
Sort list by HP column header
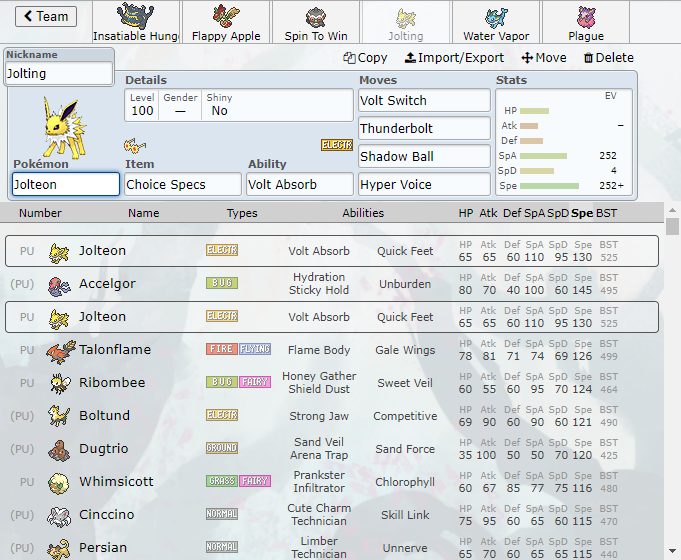click(466, 213)
